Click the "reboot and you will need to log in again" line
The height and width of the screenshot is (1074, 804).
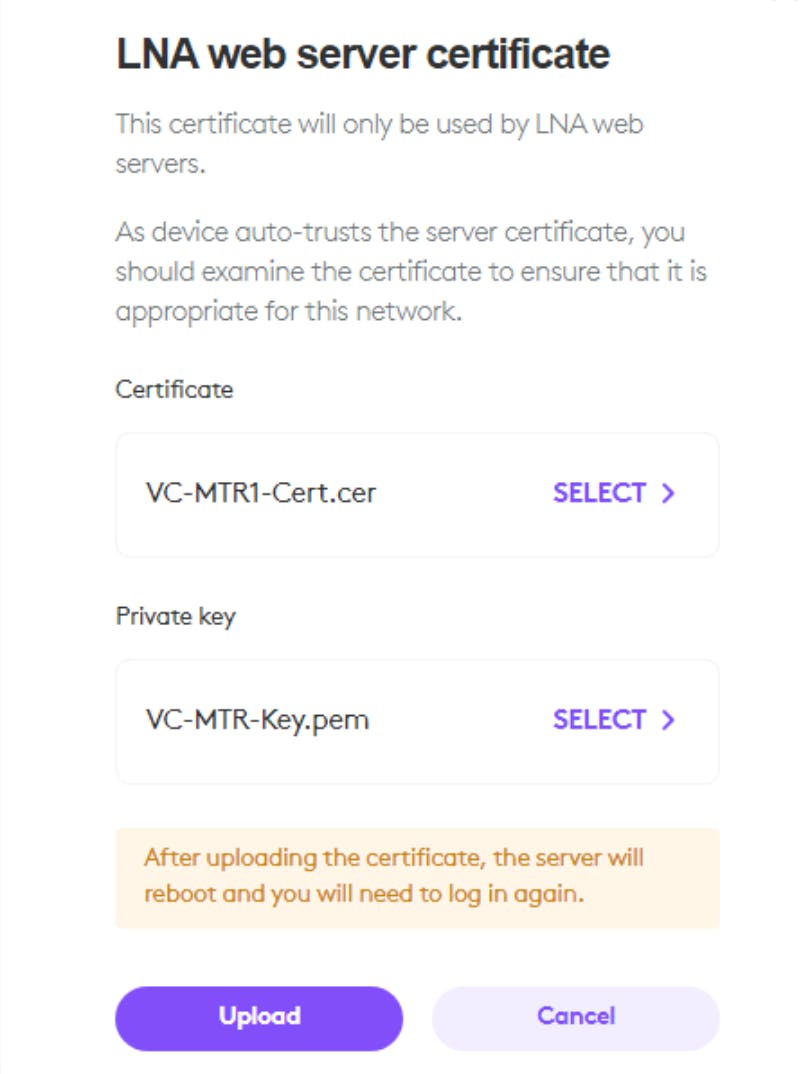click(x=362, y=893)
